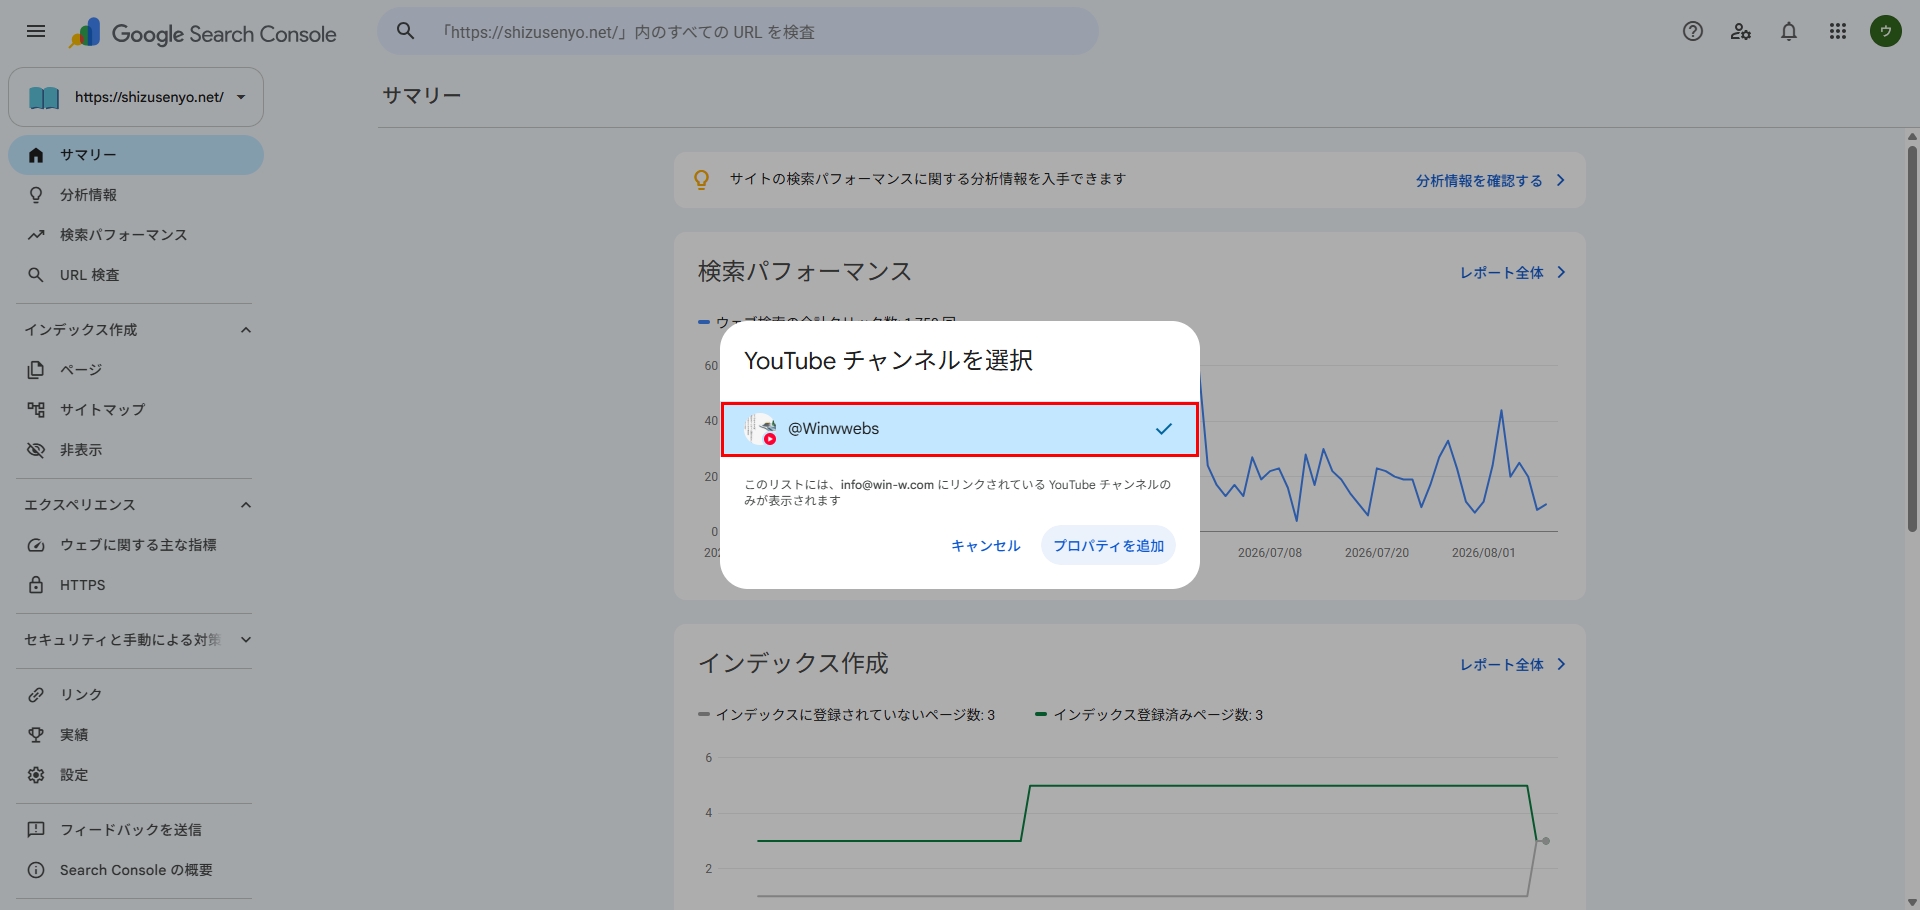Click the crossed-eye icon beside 非表示
Viewport: 1920px width, 910px height.
[x=36, y=450]
